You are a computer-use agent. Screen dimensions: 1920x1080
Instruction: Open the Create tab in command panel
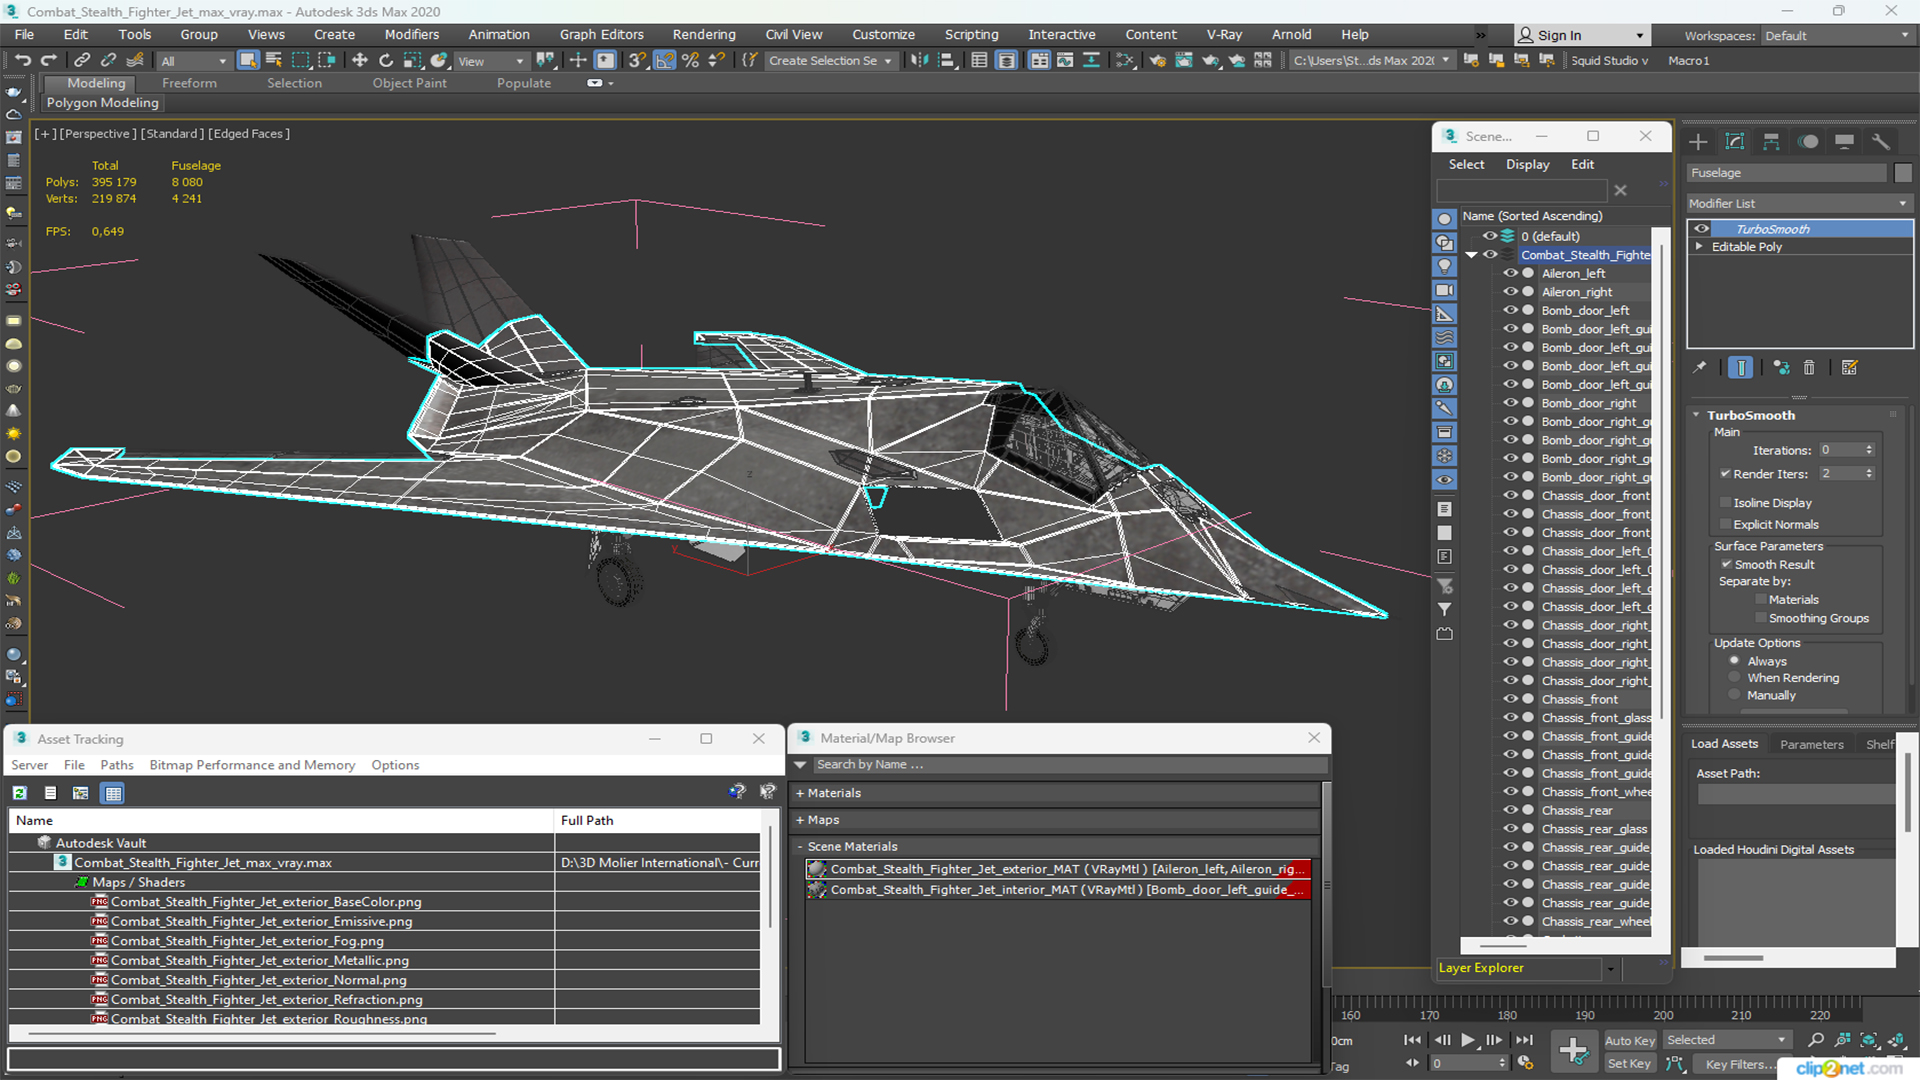pyautogui.click(x=1698, y=141)
